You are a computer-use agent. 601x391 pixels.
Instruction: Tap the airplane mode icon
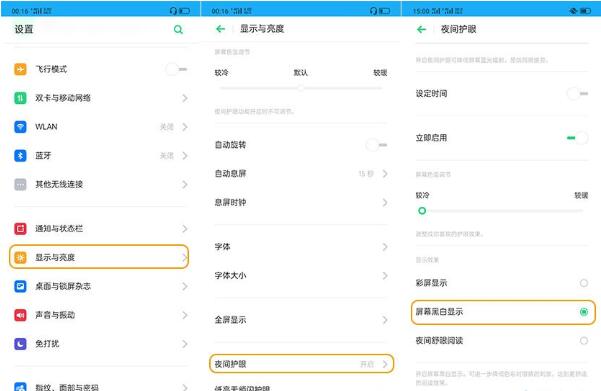click(x=20, y=69)
